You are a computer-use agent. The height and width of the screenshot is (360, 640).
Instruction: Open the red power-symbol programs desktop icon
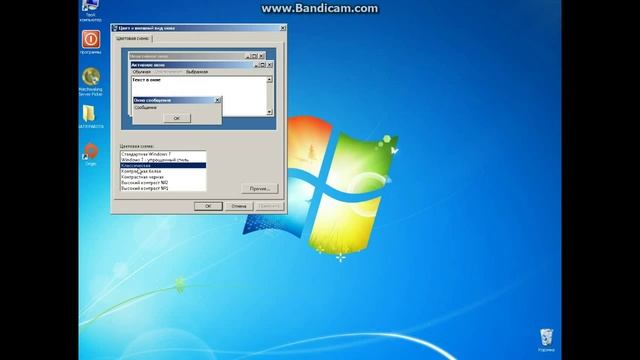point(91,42)
